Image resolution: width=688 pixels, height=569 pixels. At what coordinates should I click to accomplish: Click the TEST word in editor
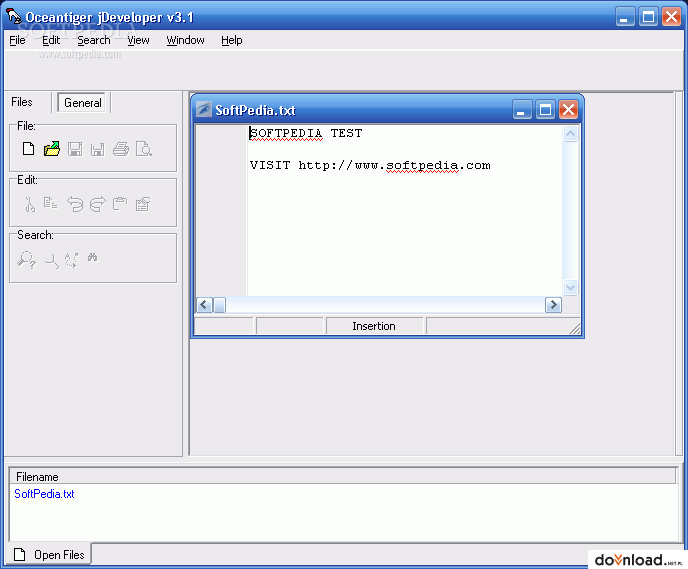click(346, 133)
